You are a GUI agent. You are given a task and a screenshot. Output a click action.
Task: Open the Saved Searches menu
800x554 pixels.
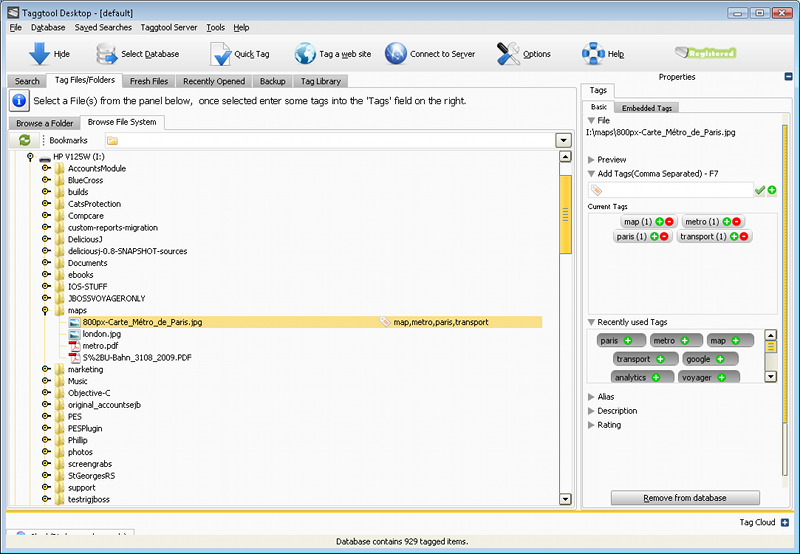[x=103, y=28]
